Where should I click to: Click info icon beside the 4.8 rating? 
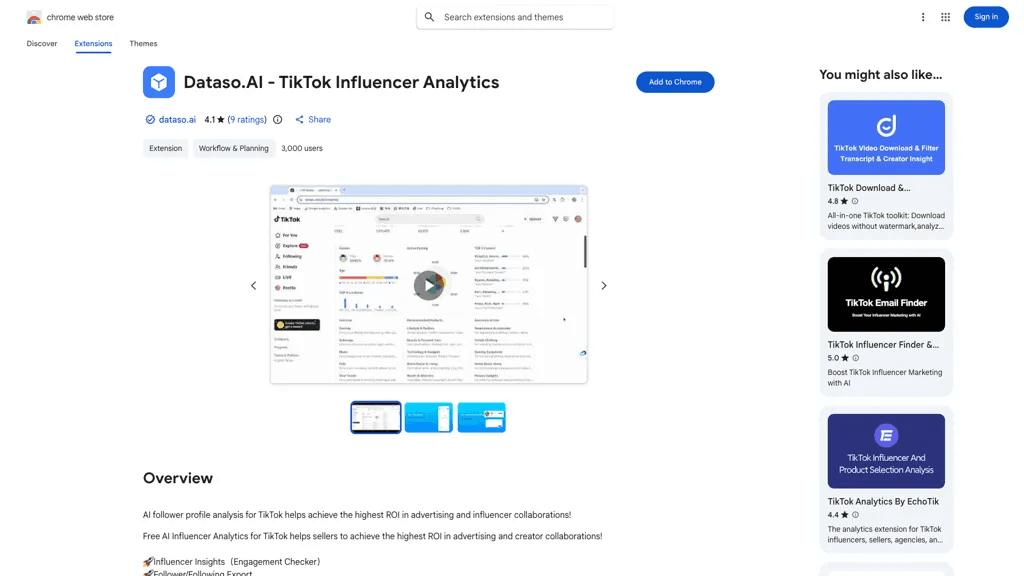(855, 201)
